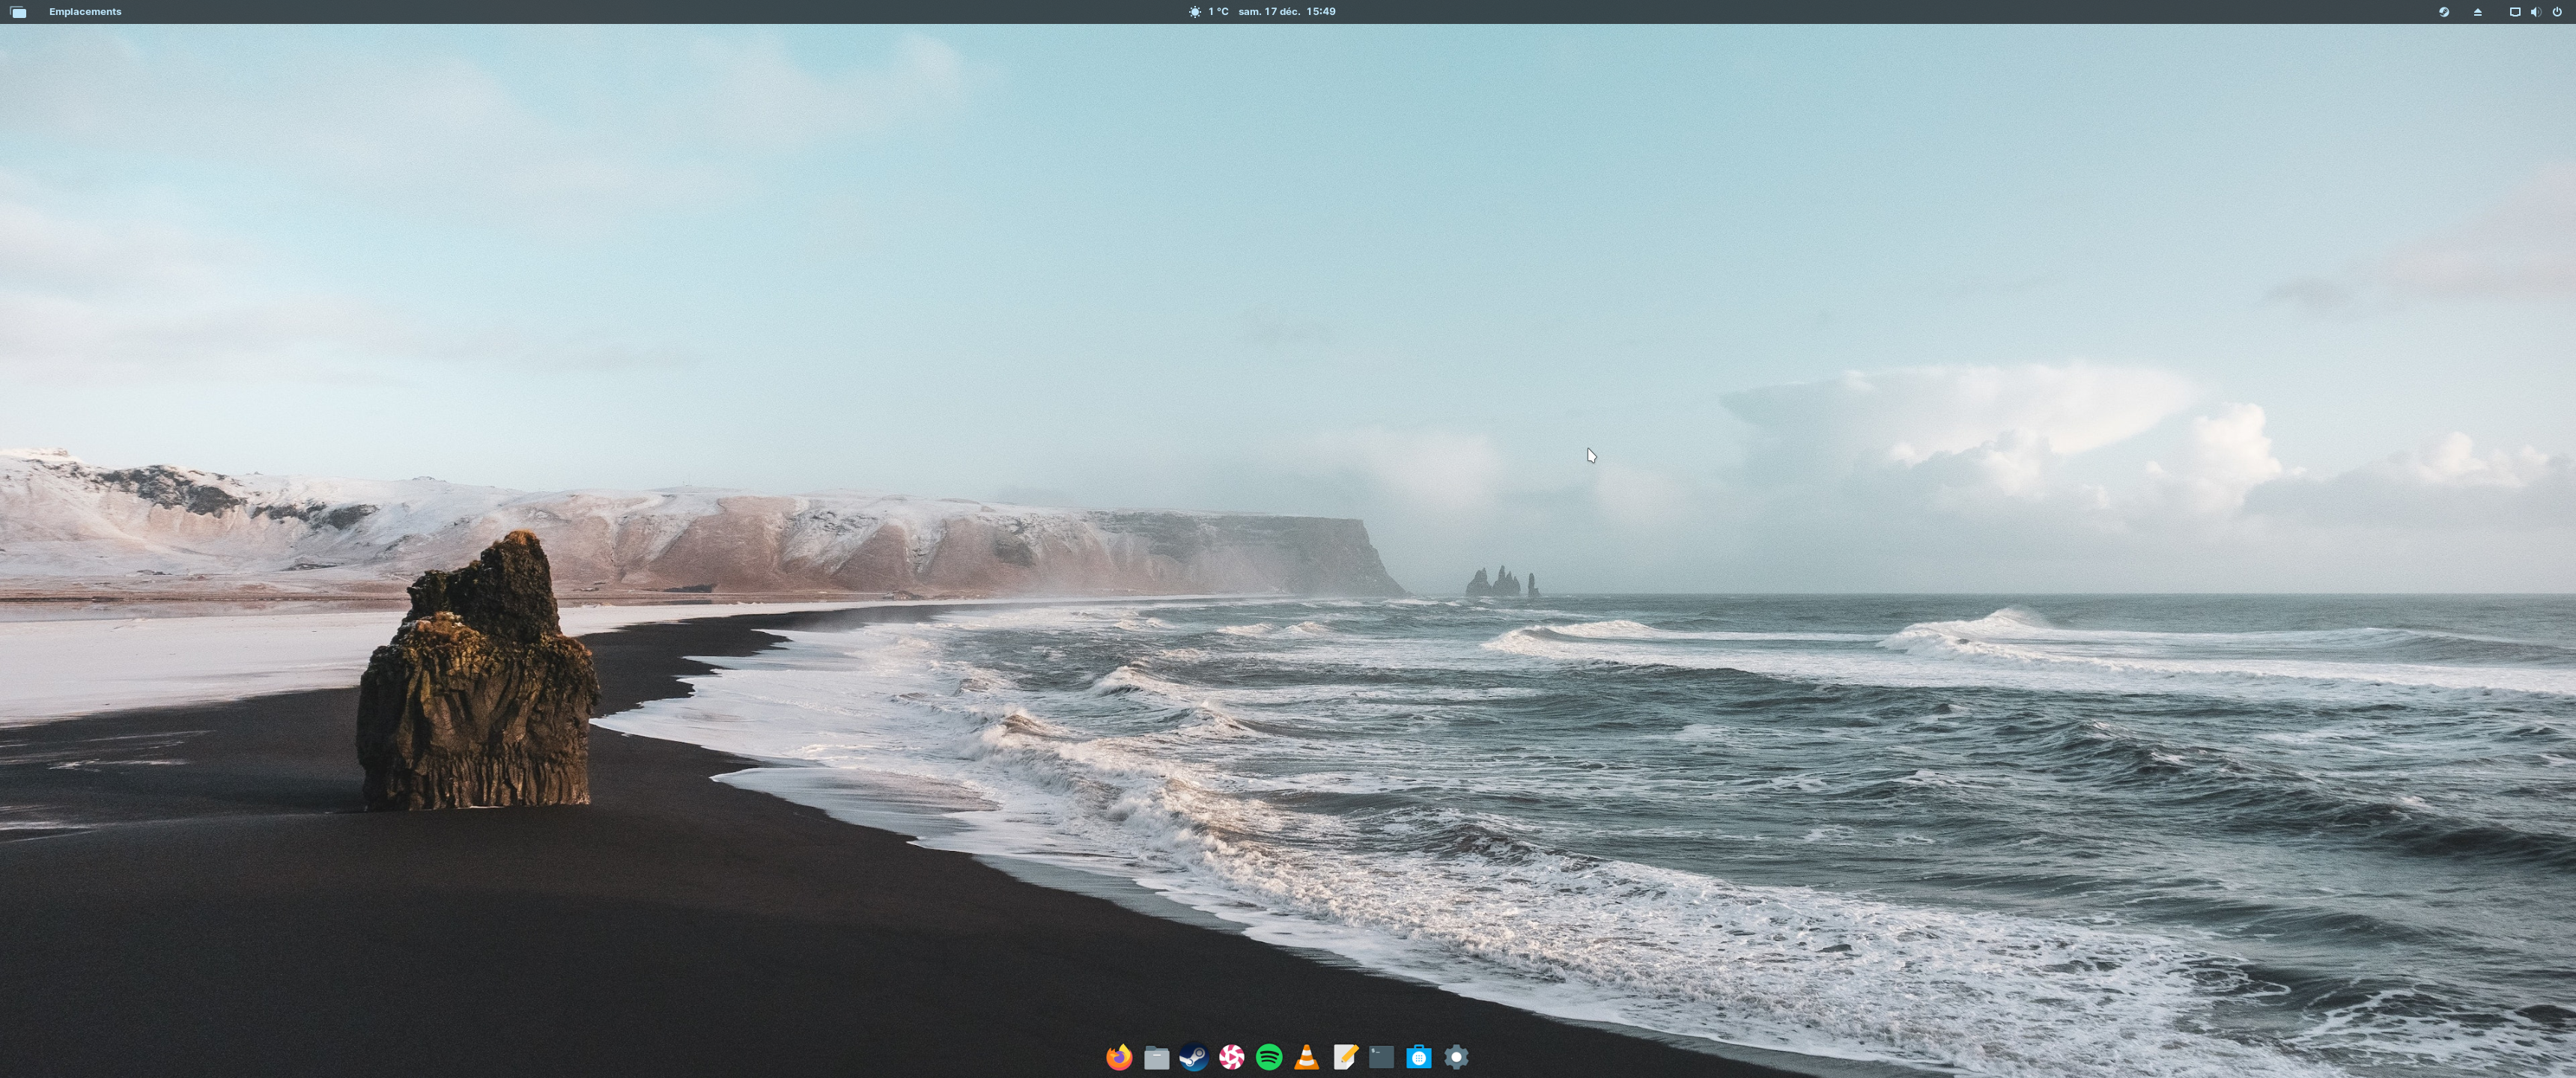Screen dimensions: 2576x1078
Task: Launch Spotify from the dock
Action: coord(1269,1057)
